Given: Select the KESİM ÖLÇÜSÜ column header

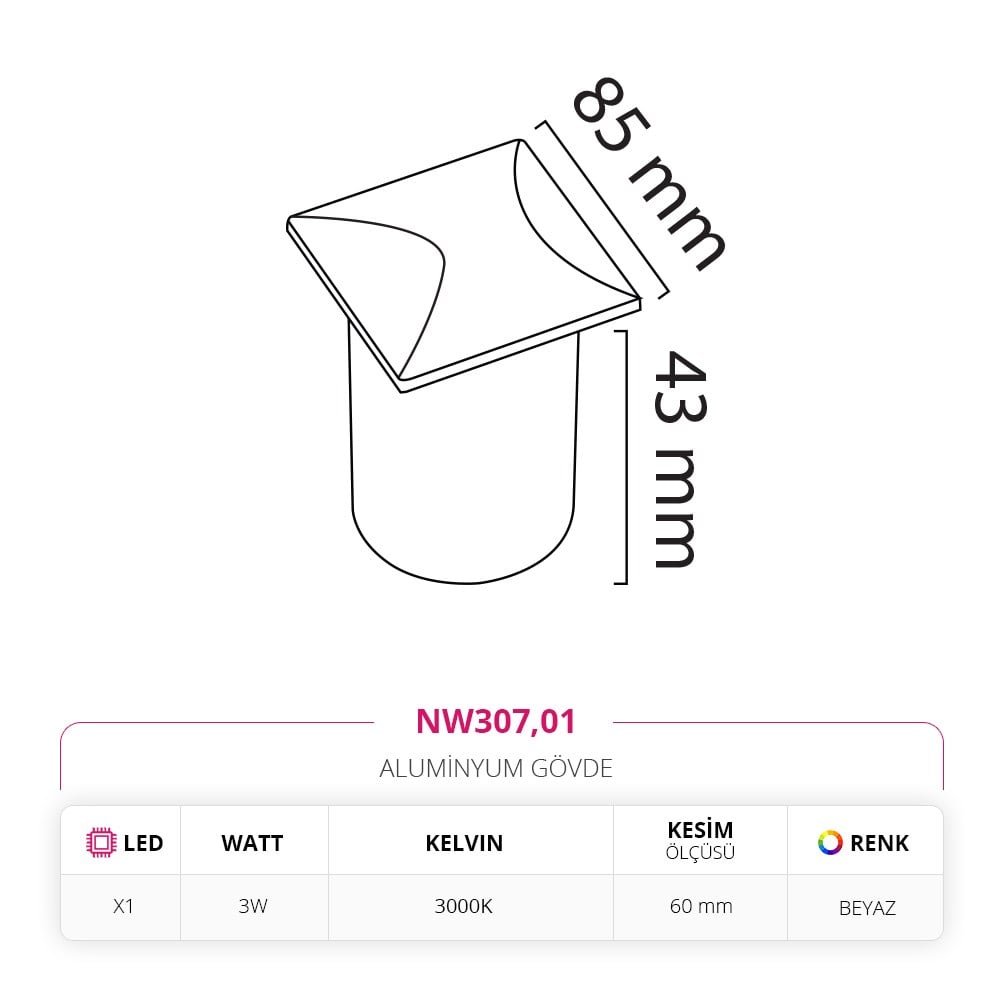Looking at the screenshot, I should pyautogui.click(x=700, y=840).
